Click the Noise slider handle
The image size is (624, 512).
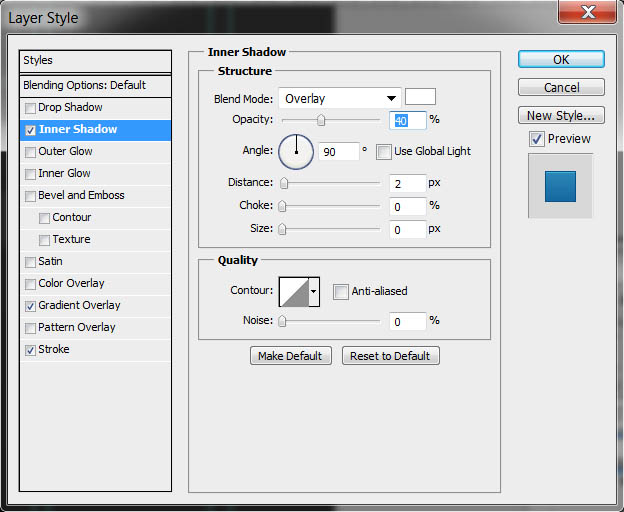coord(282,321)
